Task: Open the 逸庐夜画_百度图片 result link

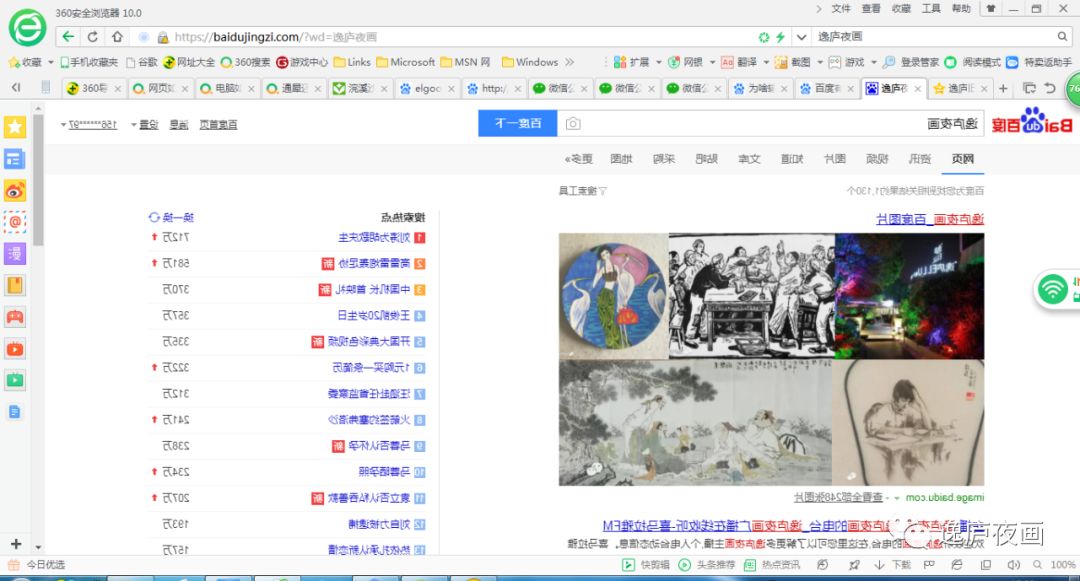Action: (930, 219)
